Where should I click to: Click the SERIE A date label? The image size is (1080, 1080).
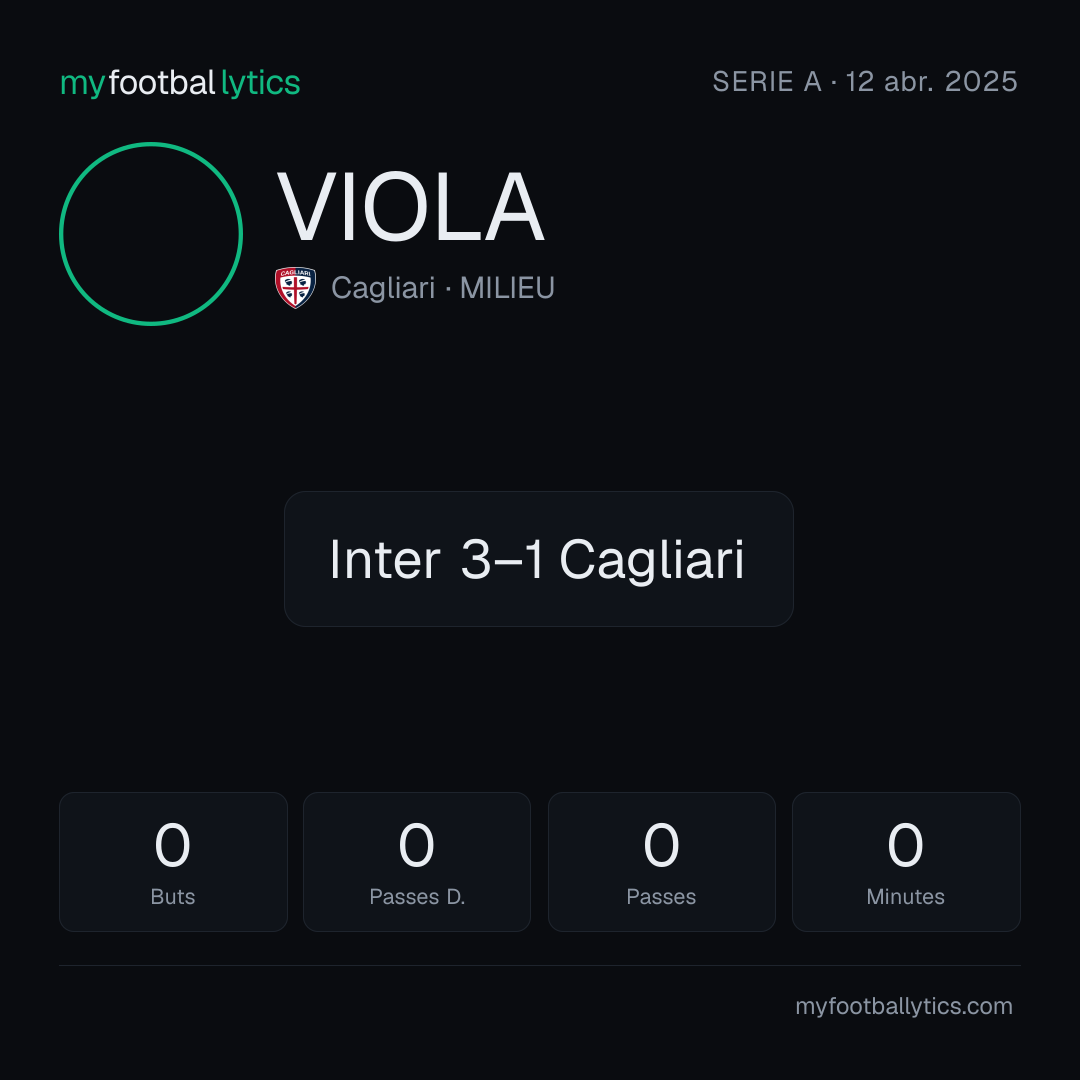[x=865, y=82]
